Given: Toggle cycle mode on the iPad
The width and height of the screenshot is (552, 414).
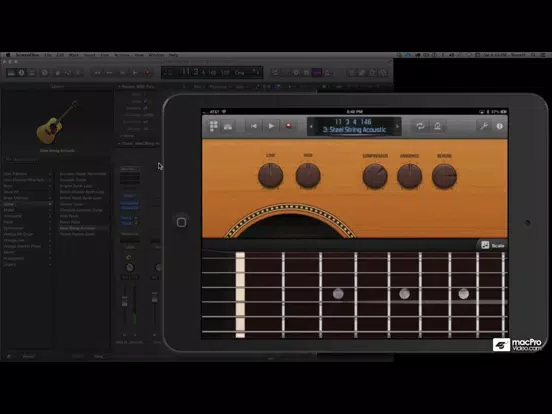Looking at the screenshot, I should [x=420, y=126].
